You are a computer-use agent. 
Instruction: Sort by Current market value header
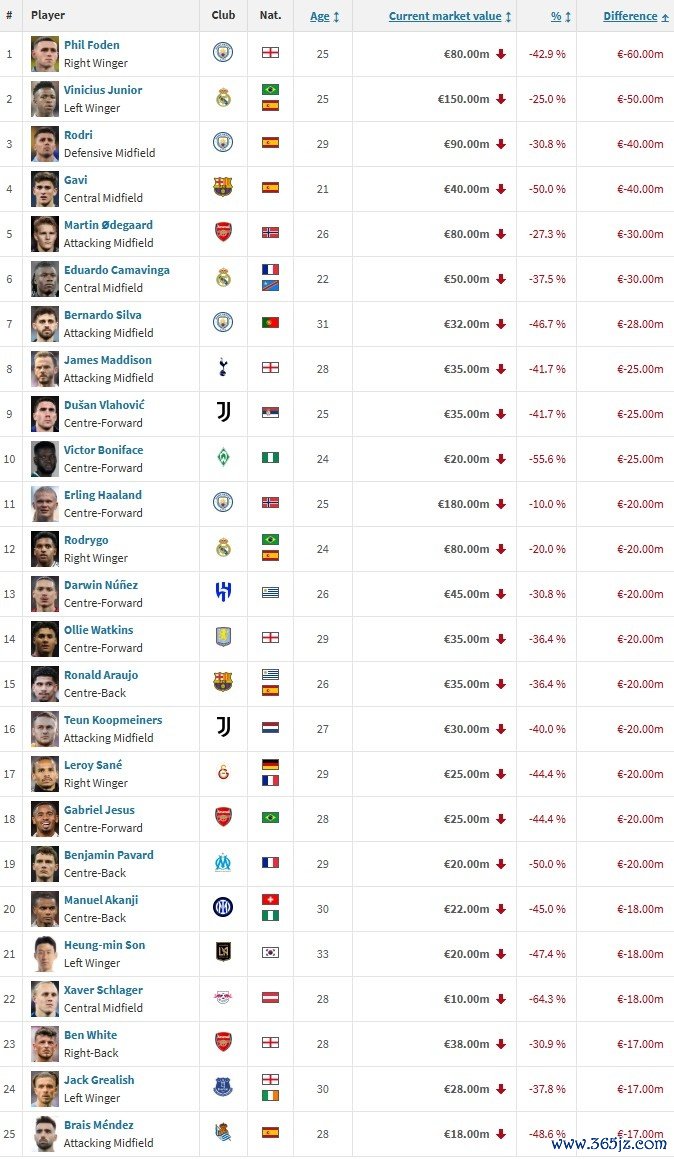445,16
